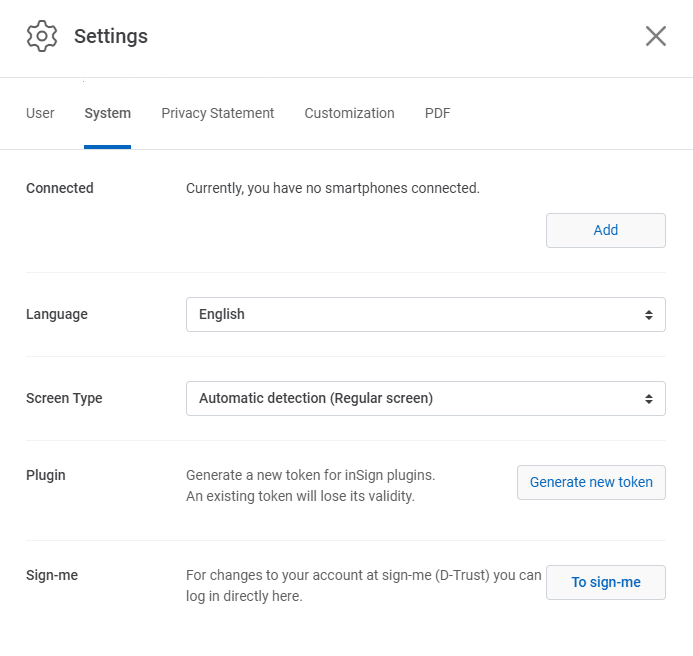Expand the Screen Type dropdown
The width and height of the screenshot is (693, 656).
coord(426,398)
